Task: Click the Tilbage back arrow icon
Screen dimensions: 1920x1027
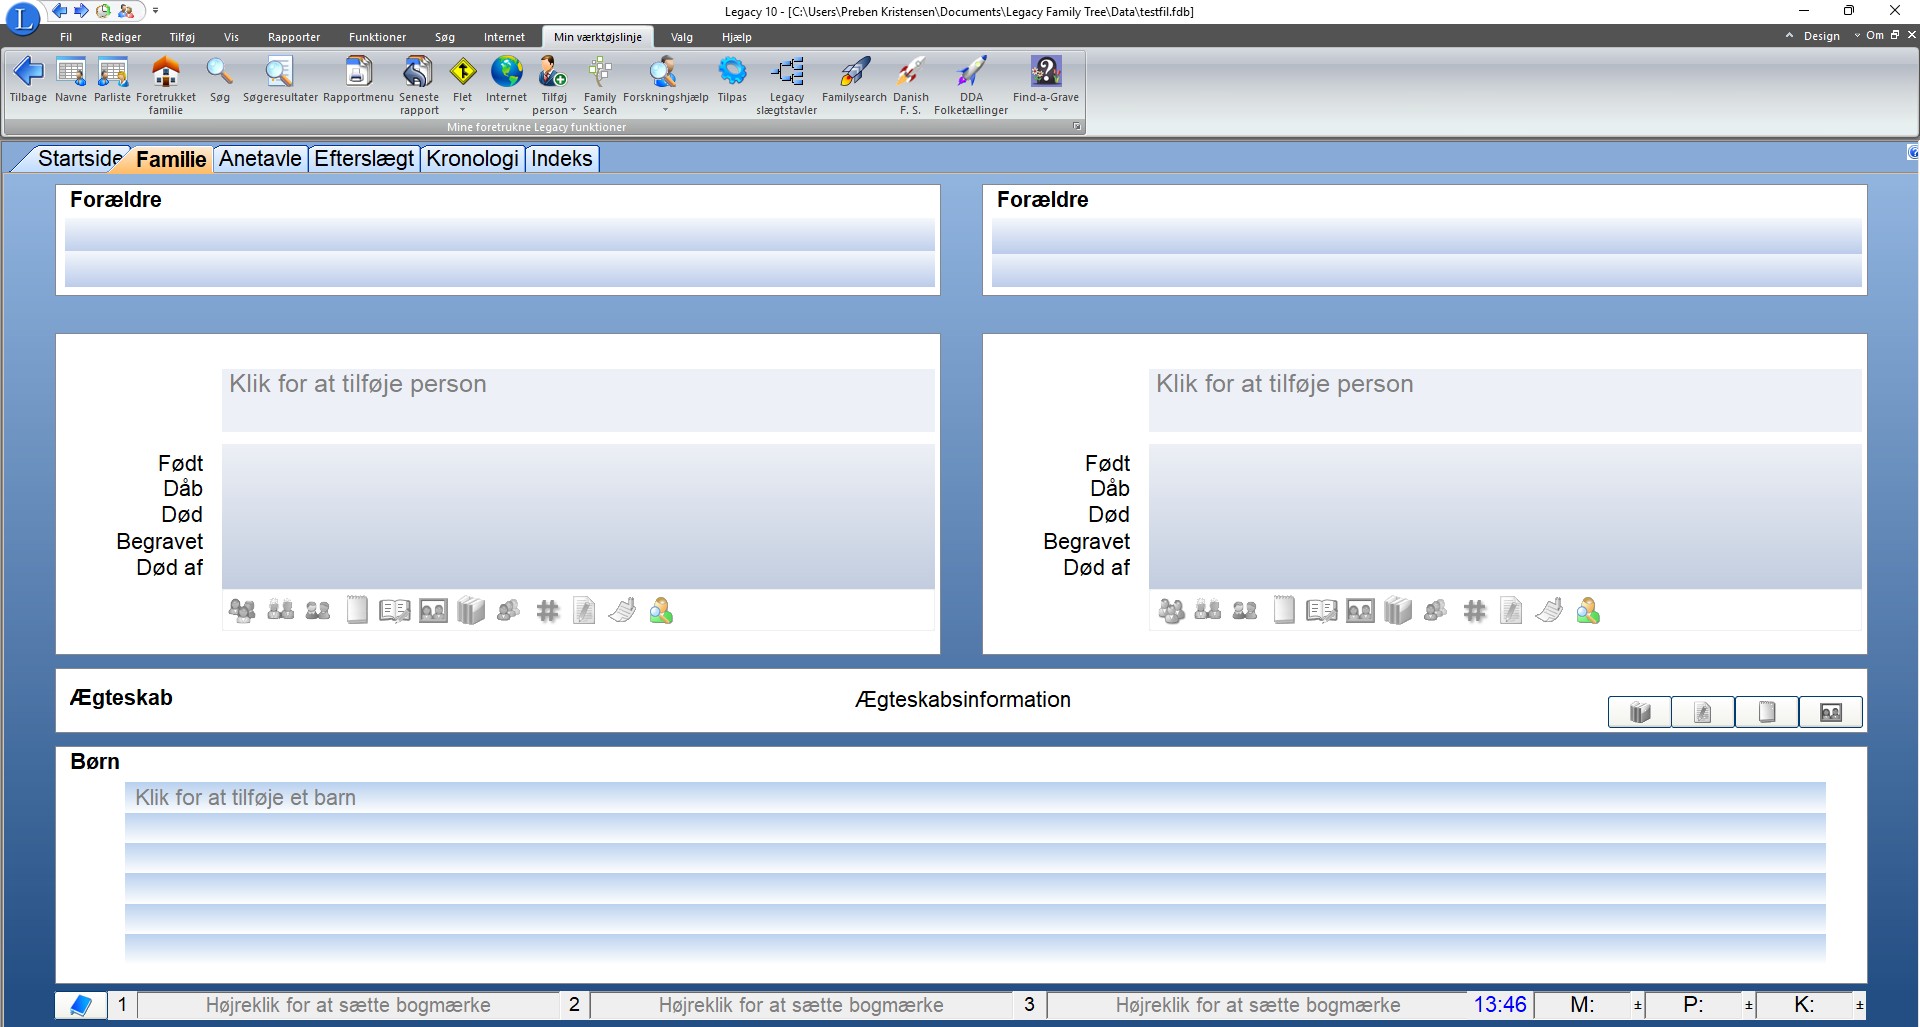Action: [x=28, y=72]
